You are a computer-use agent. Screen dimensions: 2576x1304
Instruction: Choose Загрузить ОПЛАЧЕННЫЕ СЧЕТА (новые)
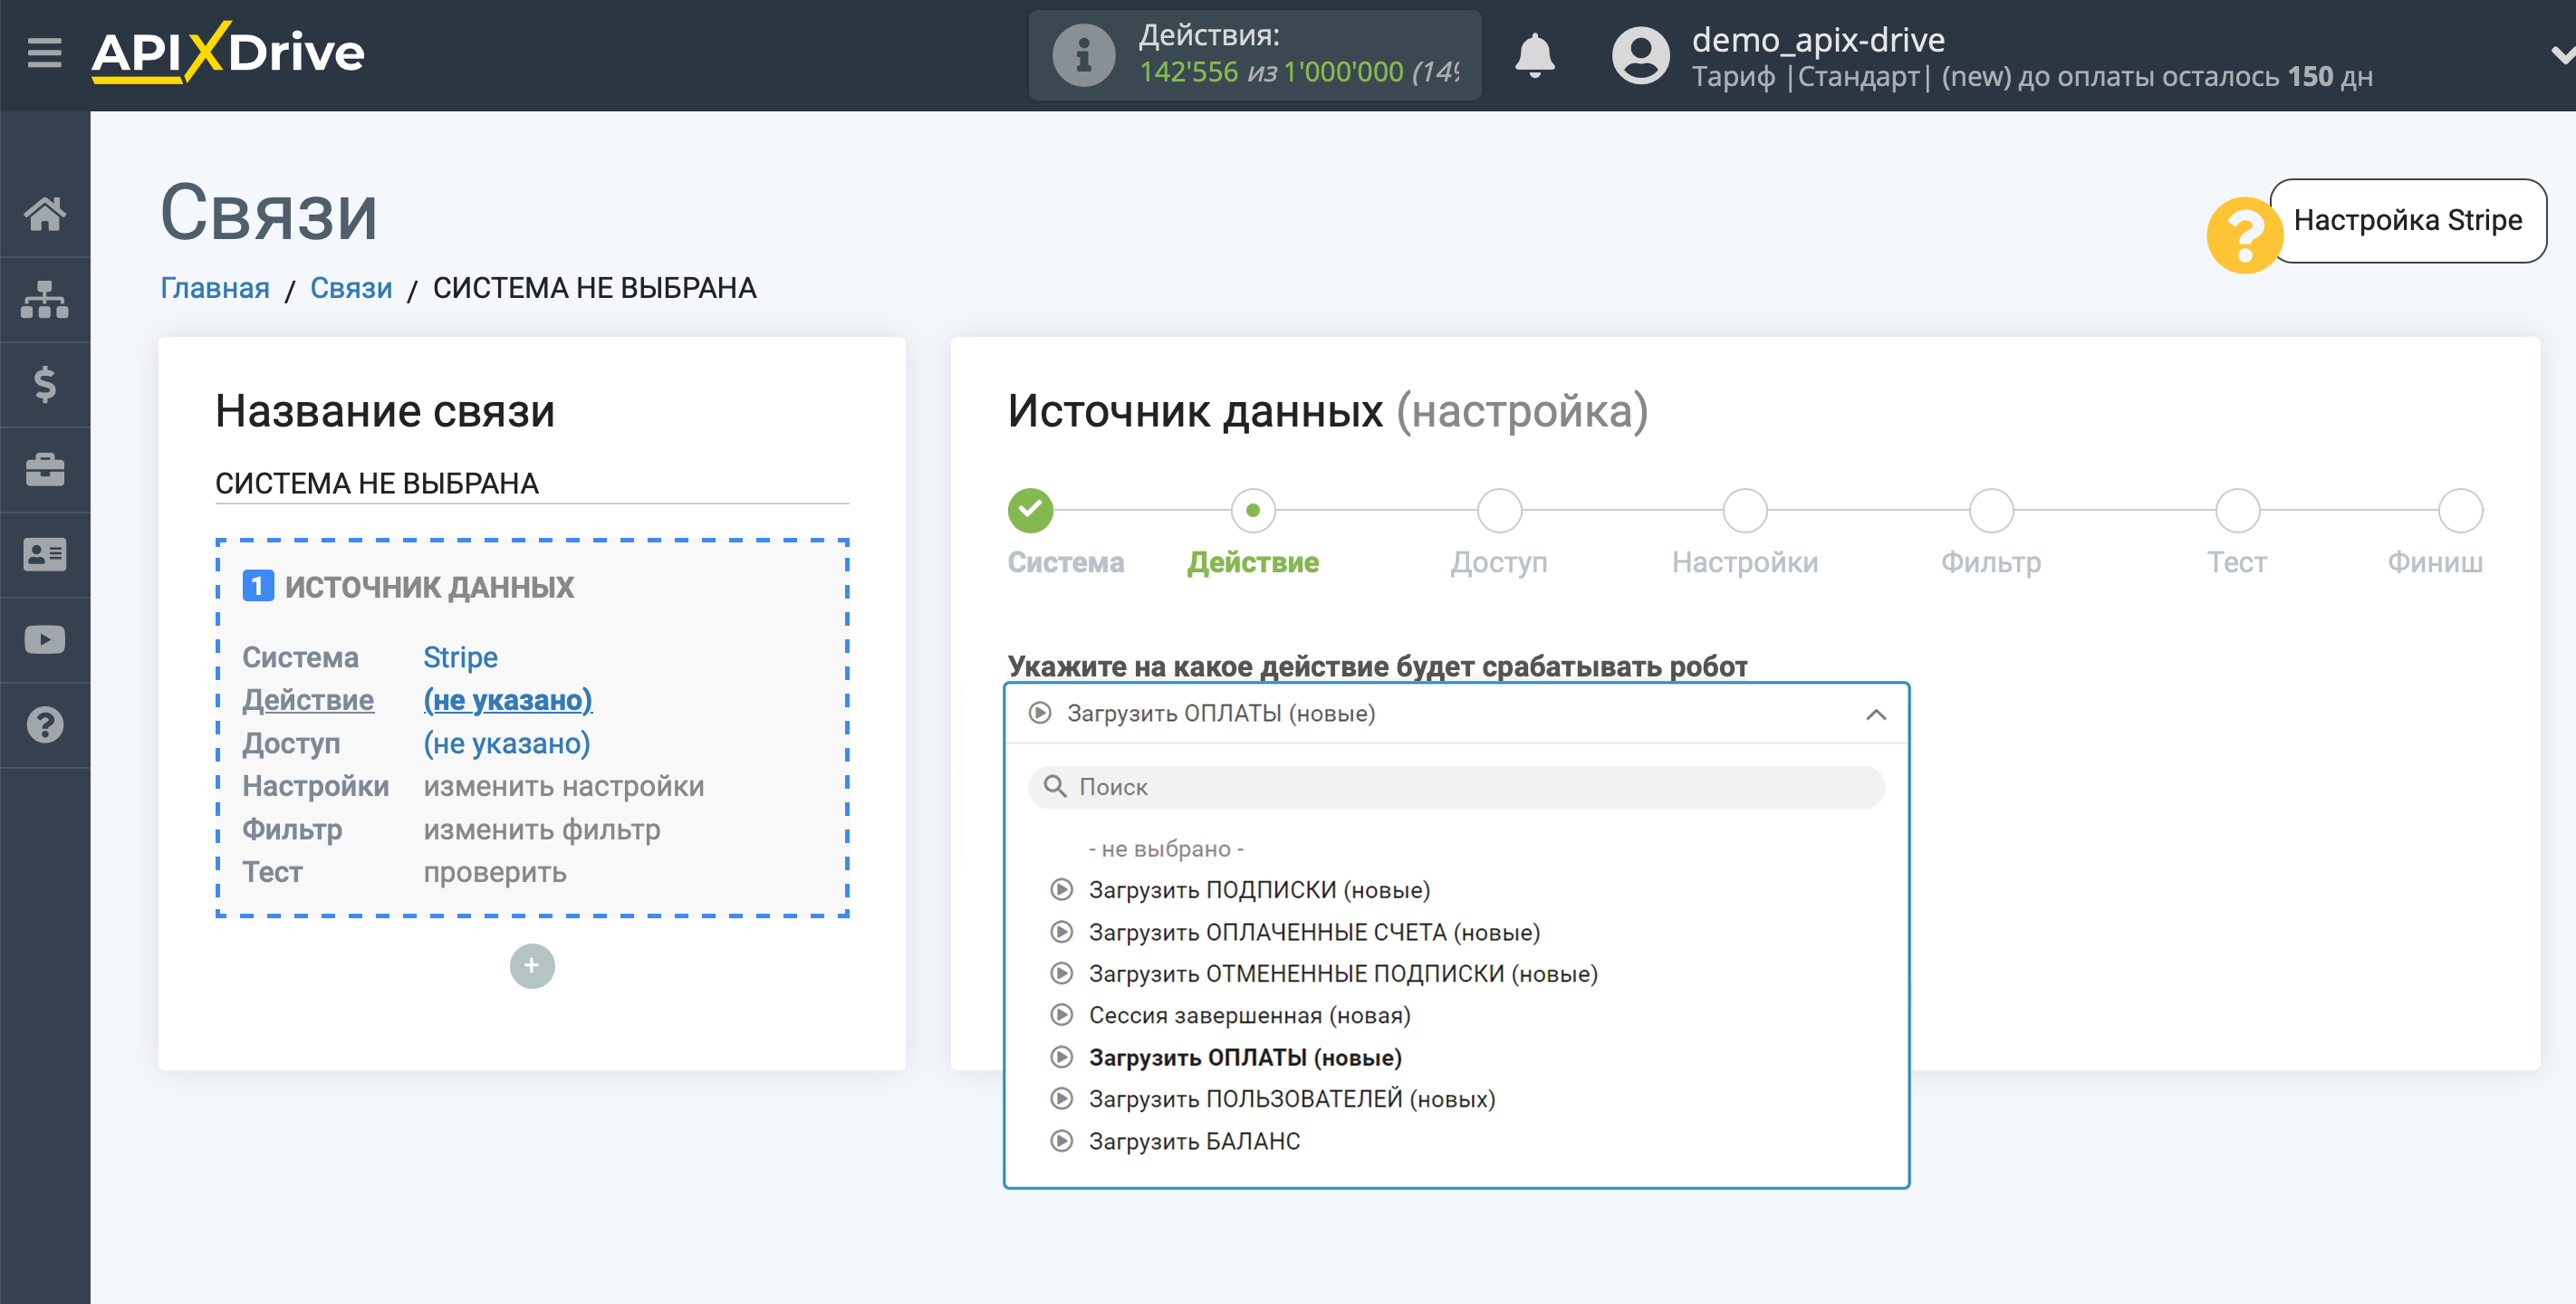pyautogui.click(x=1314, y=932)
